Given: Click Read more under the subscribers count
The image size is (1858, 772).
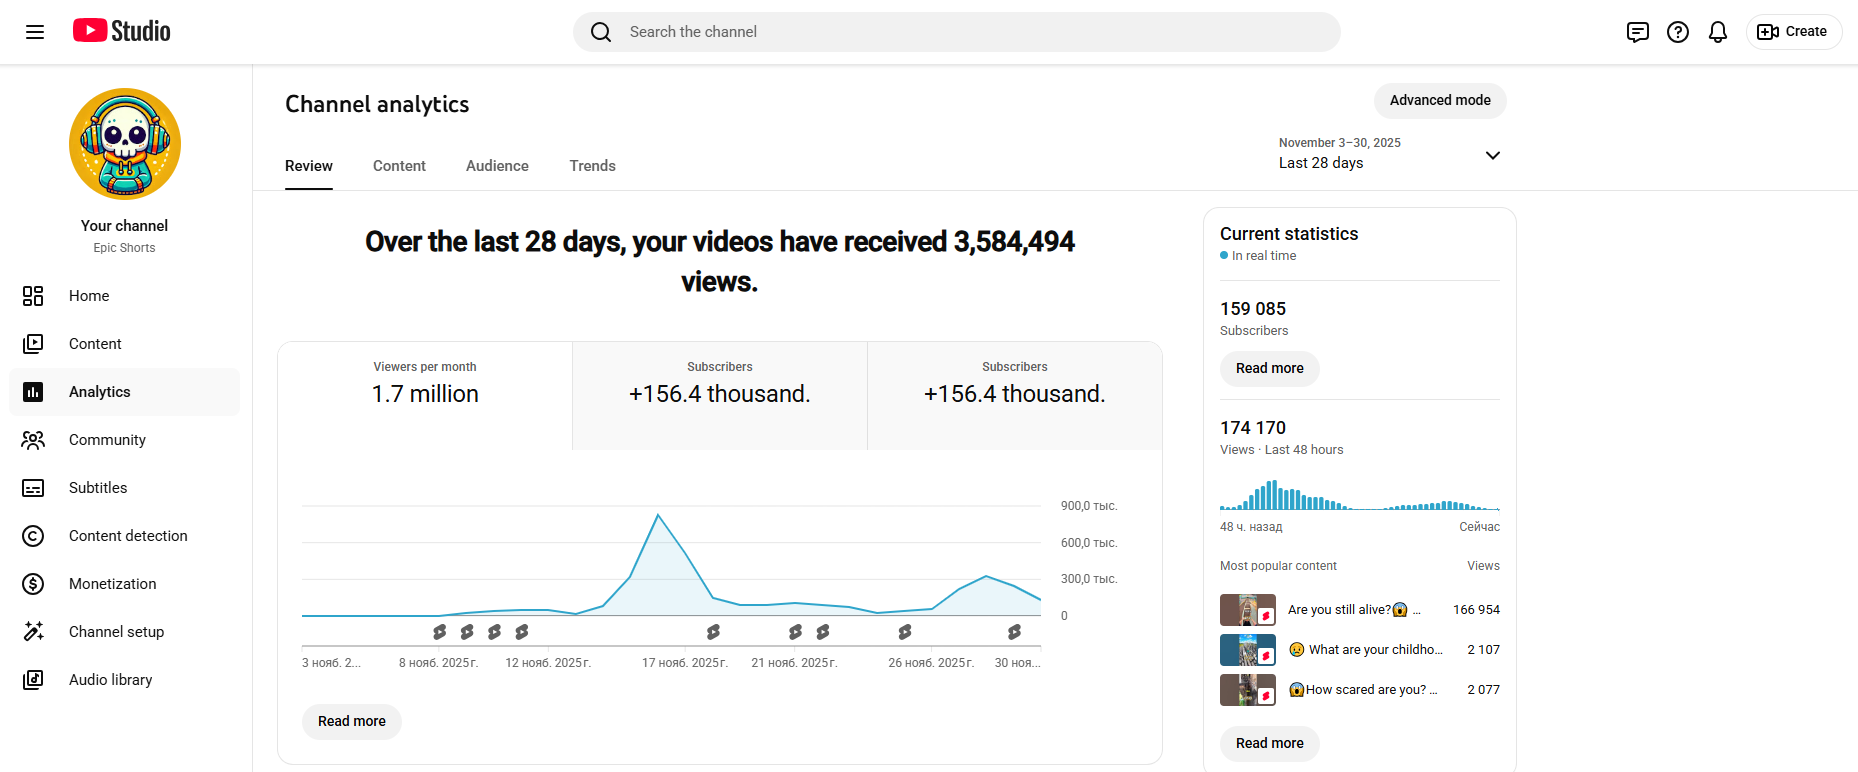Looking at the screenshot, I should pos(1269,369).
